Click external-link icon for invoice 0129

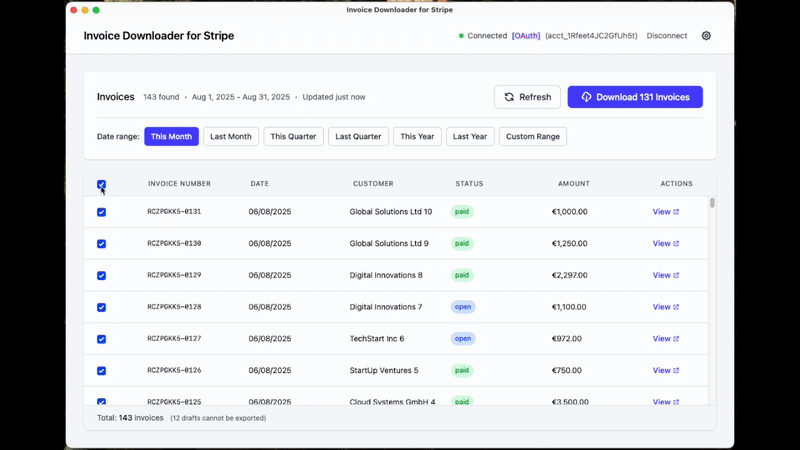676,275
